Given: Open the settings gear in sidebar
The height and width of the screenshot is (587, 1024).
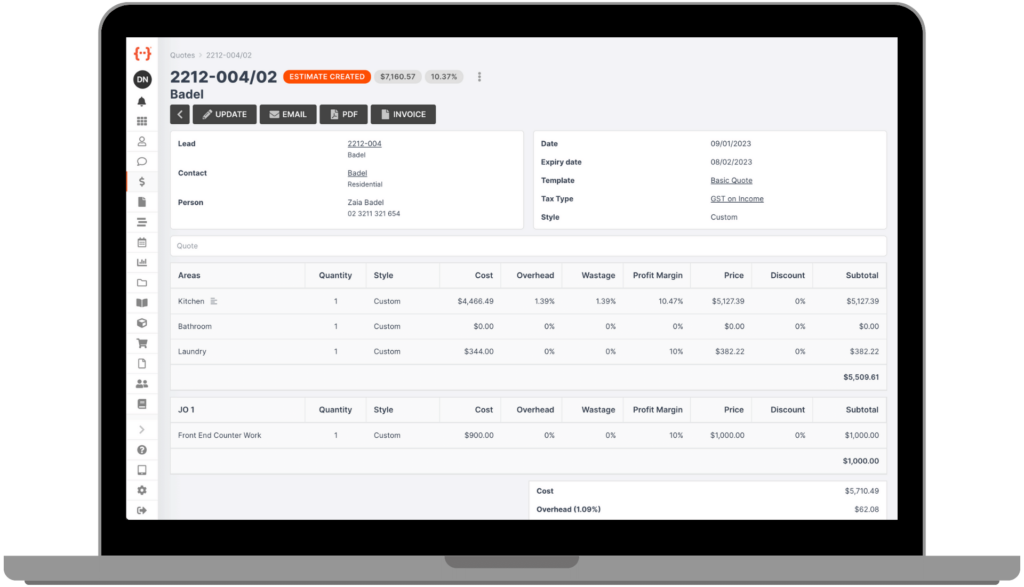Looking at the screenshot, I should click(x=142, y=490).
